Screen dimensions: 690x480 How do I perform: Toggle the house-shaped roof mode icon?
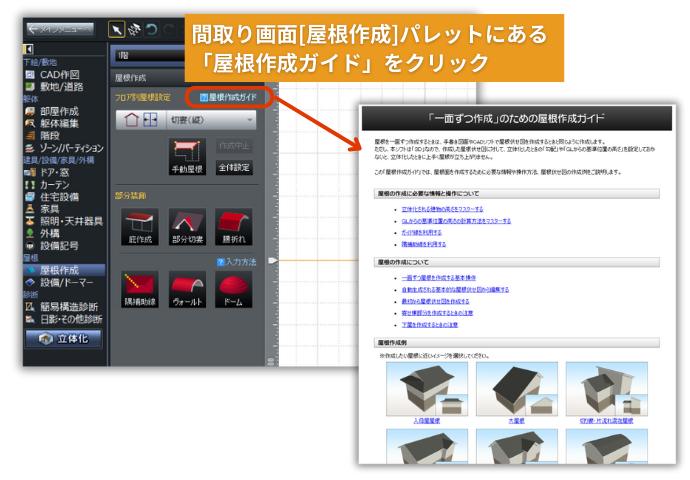coord(130,119)
